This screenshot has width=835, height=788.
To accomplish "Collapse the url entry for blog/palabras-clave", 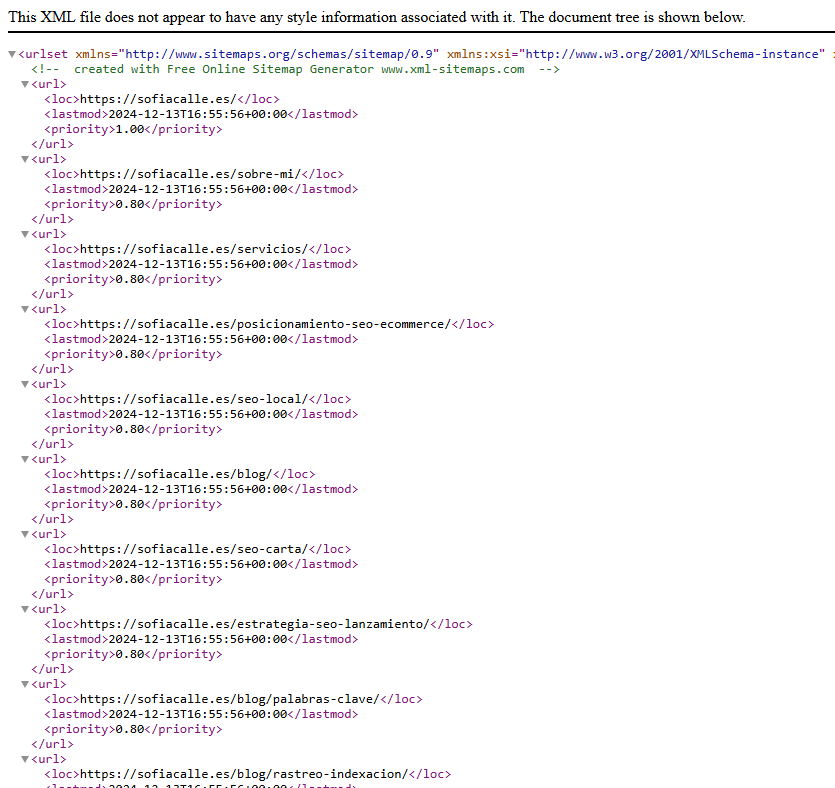I will [25, 684].
